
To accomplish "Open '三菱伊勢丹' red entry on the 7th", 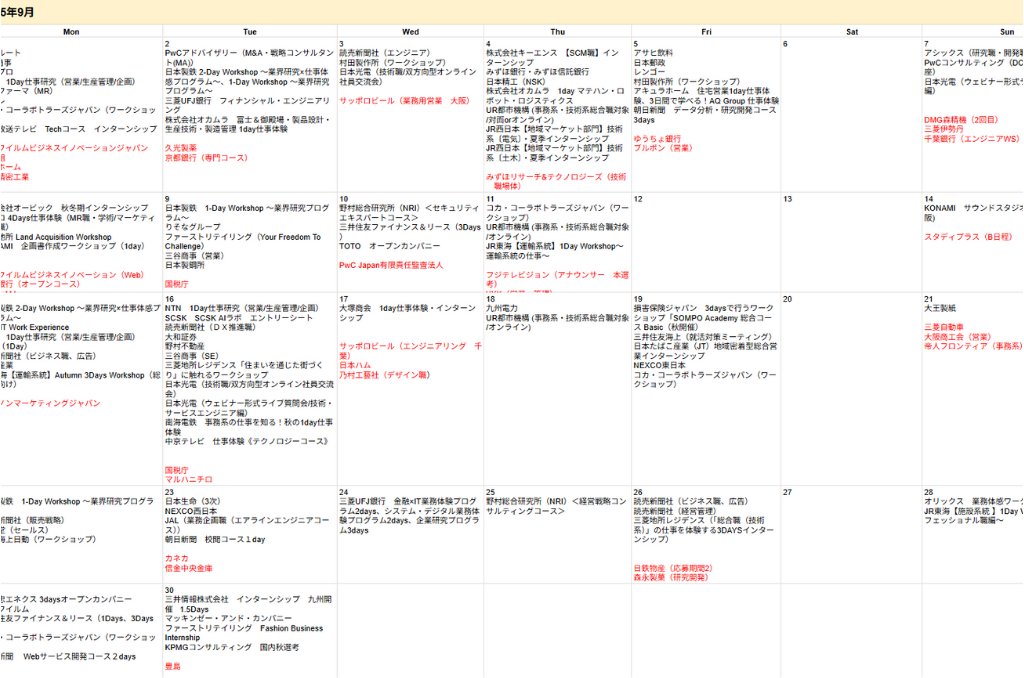I will tap(944, 129).
